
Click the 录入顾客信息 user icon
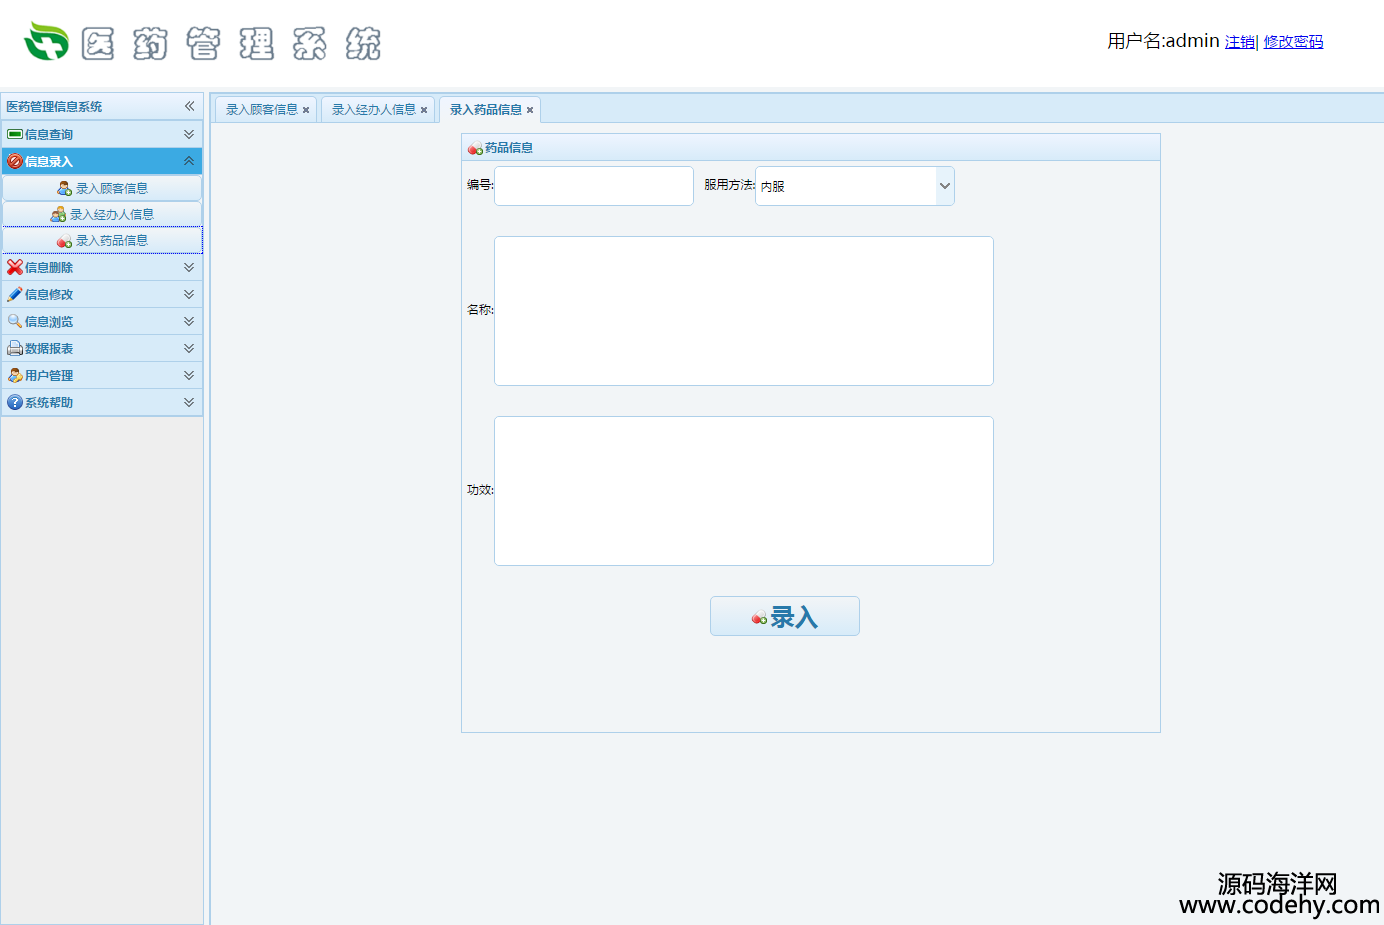point(65,188)
